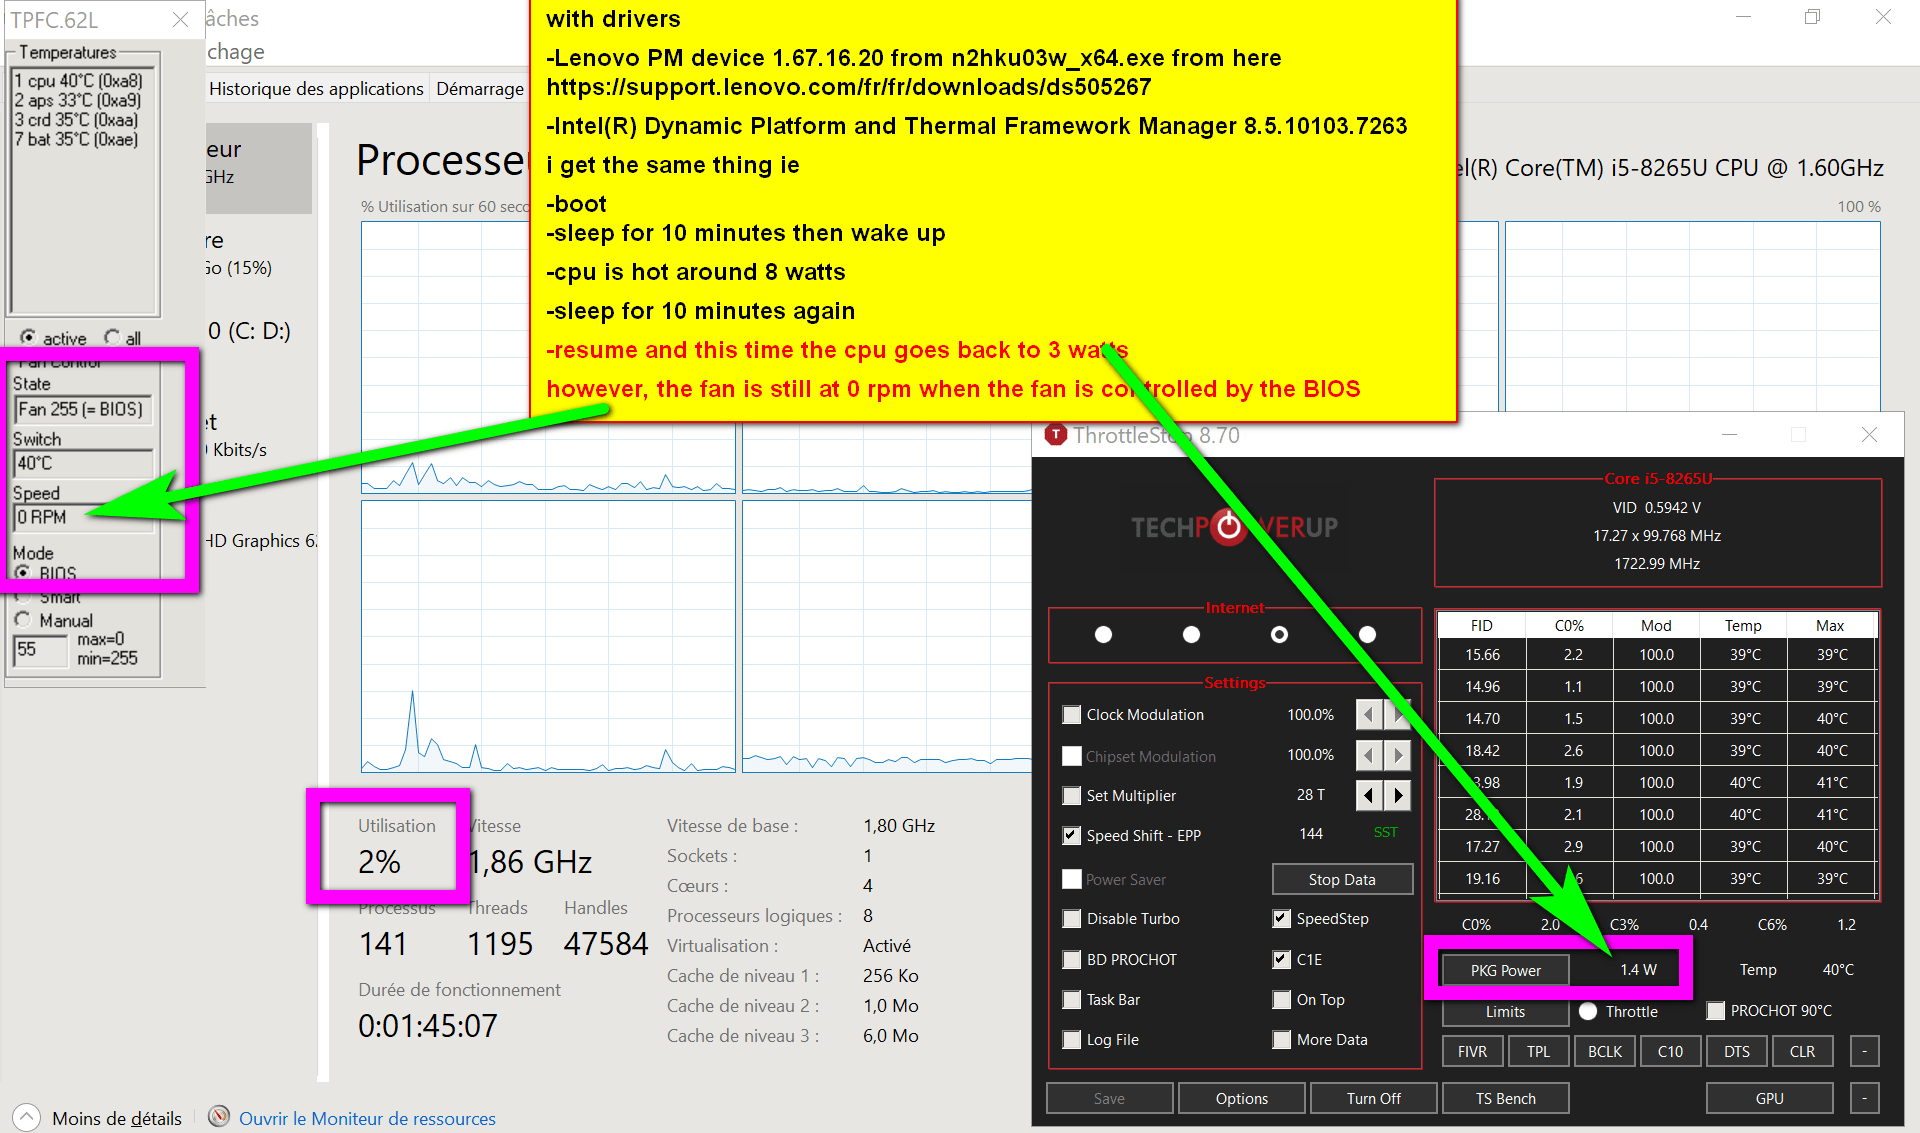
Task: Click Moins de détails label
Action: (x=117, y=1118)
